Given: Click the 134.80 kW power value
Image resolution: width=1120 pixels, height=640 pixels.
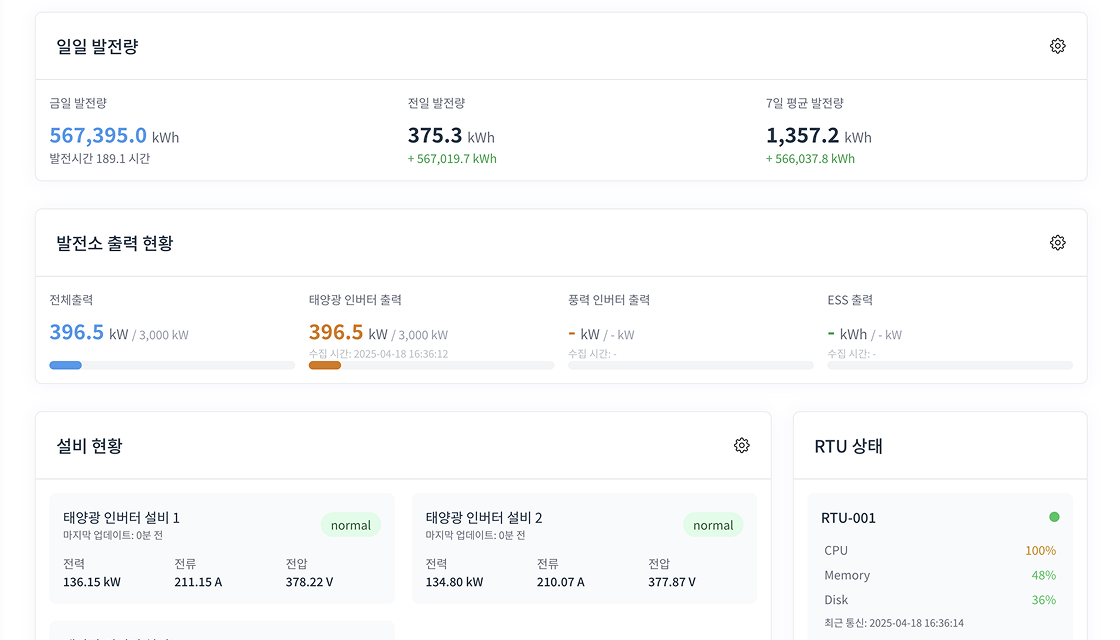Looking at the screenshot, I should 454,582.
